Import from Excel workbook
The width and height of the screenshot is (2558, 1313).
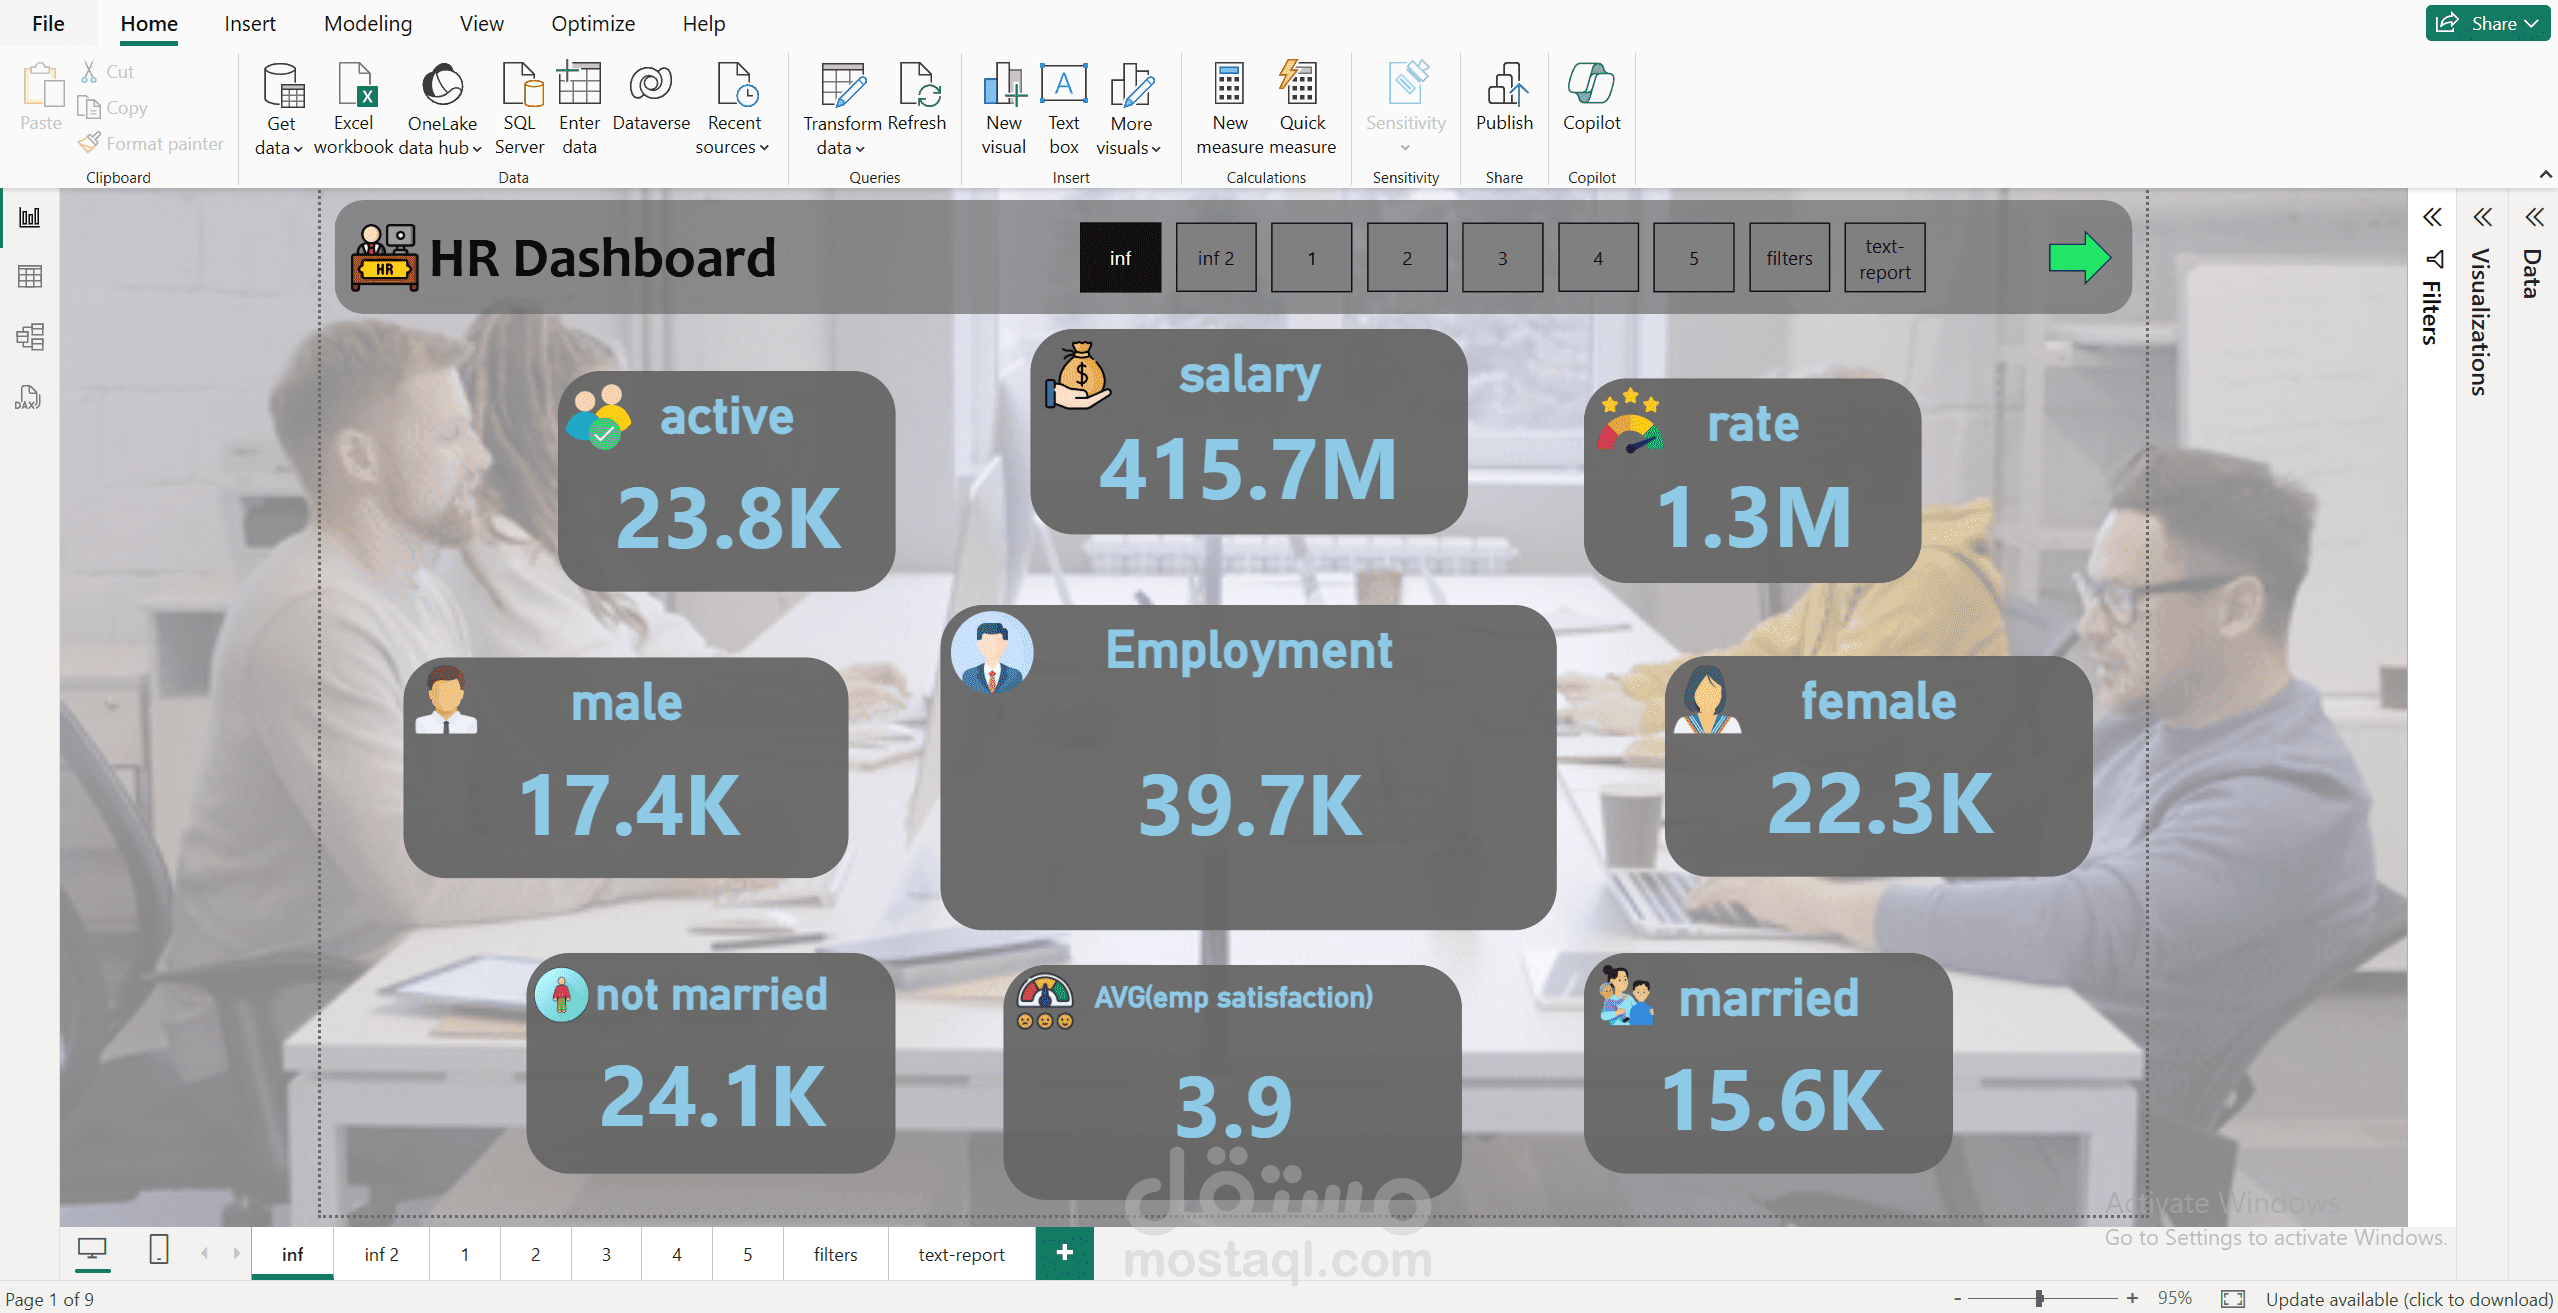[x=354, y=108]
